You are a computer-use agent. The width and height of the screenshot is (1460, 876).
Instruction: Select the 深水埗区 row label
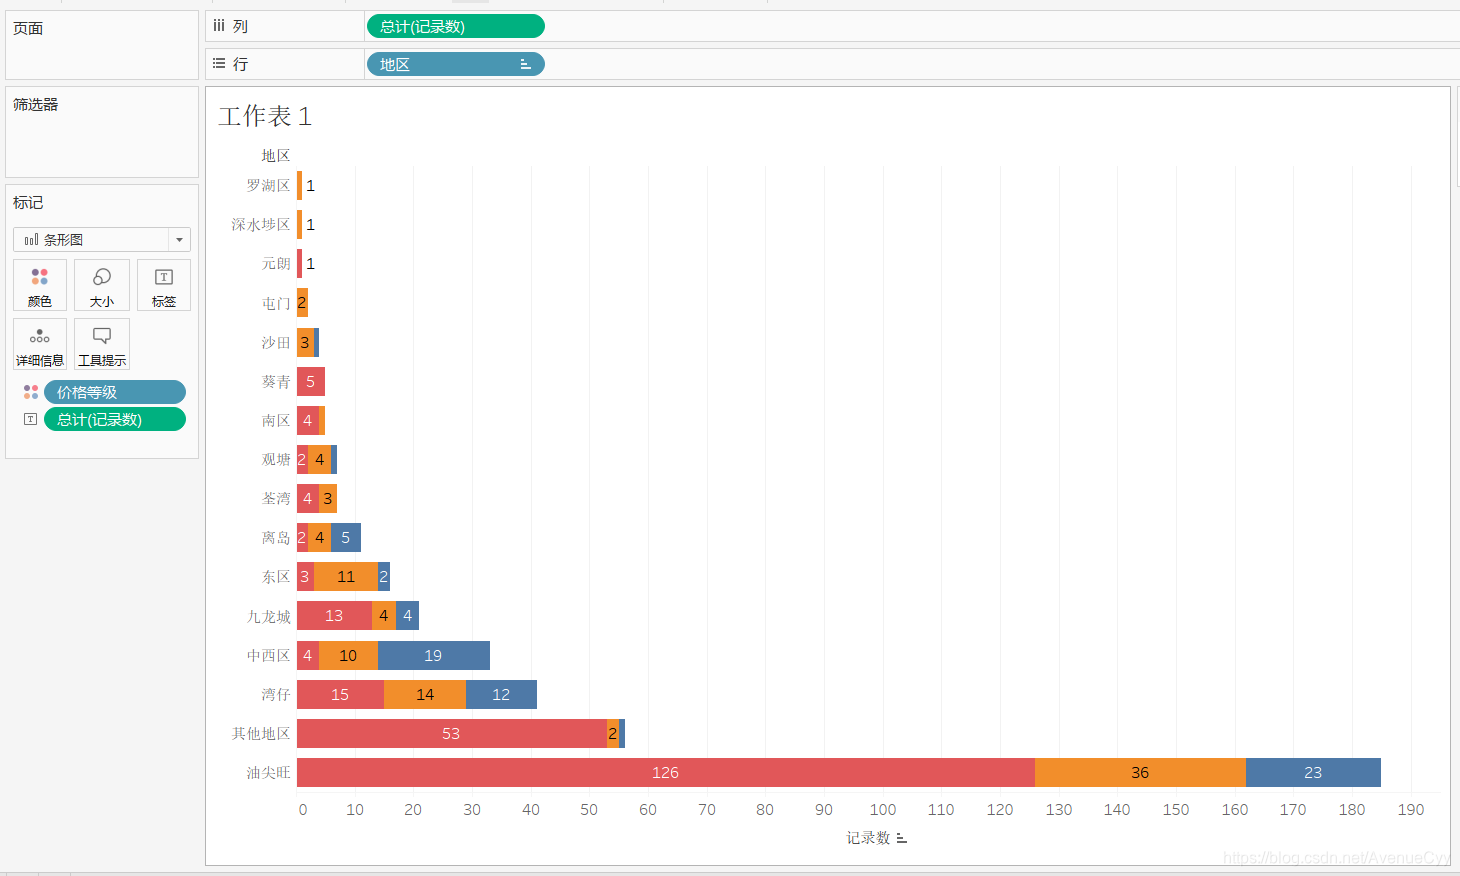tap(261, 224)
